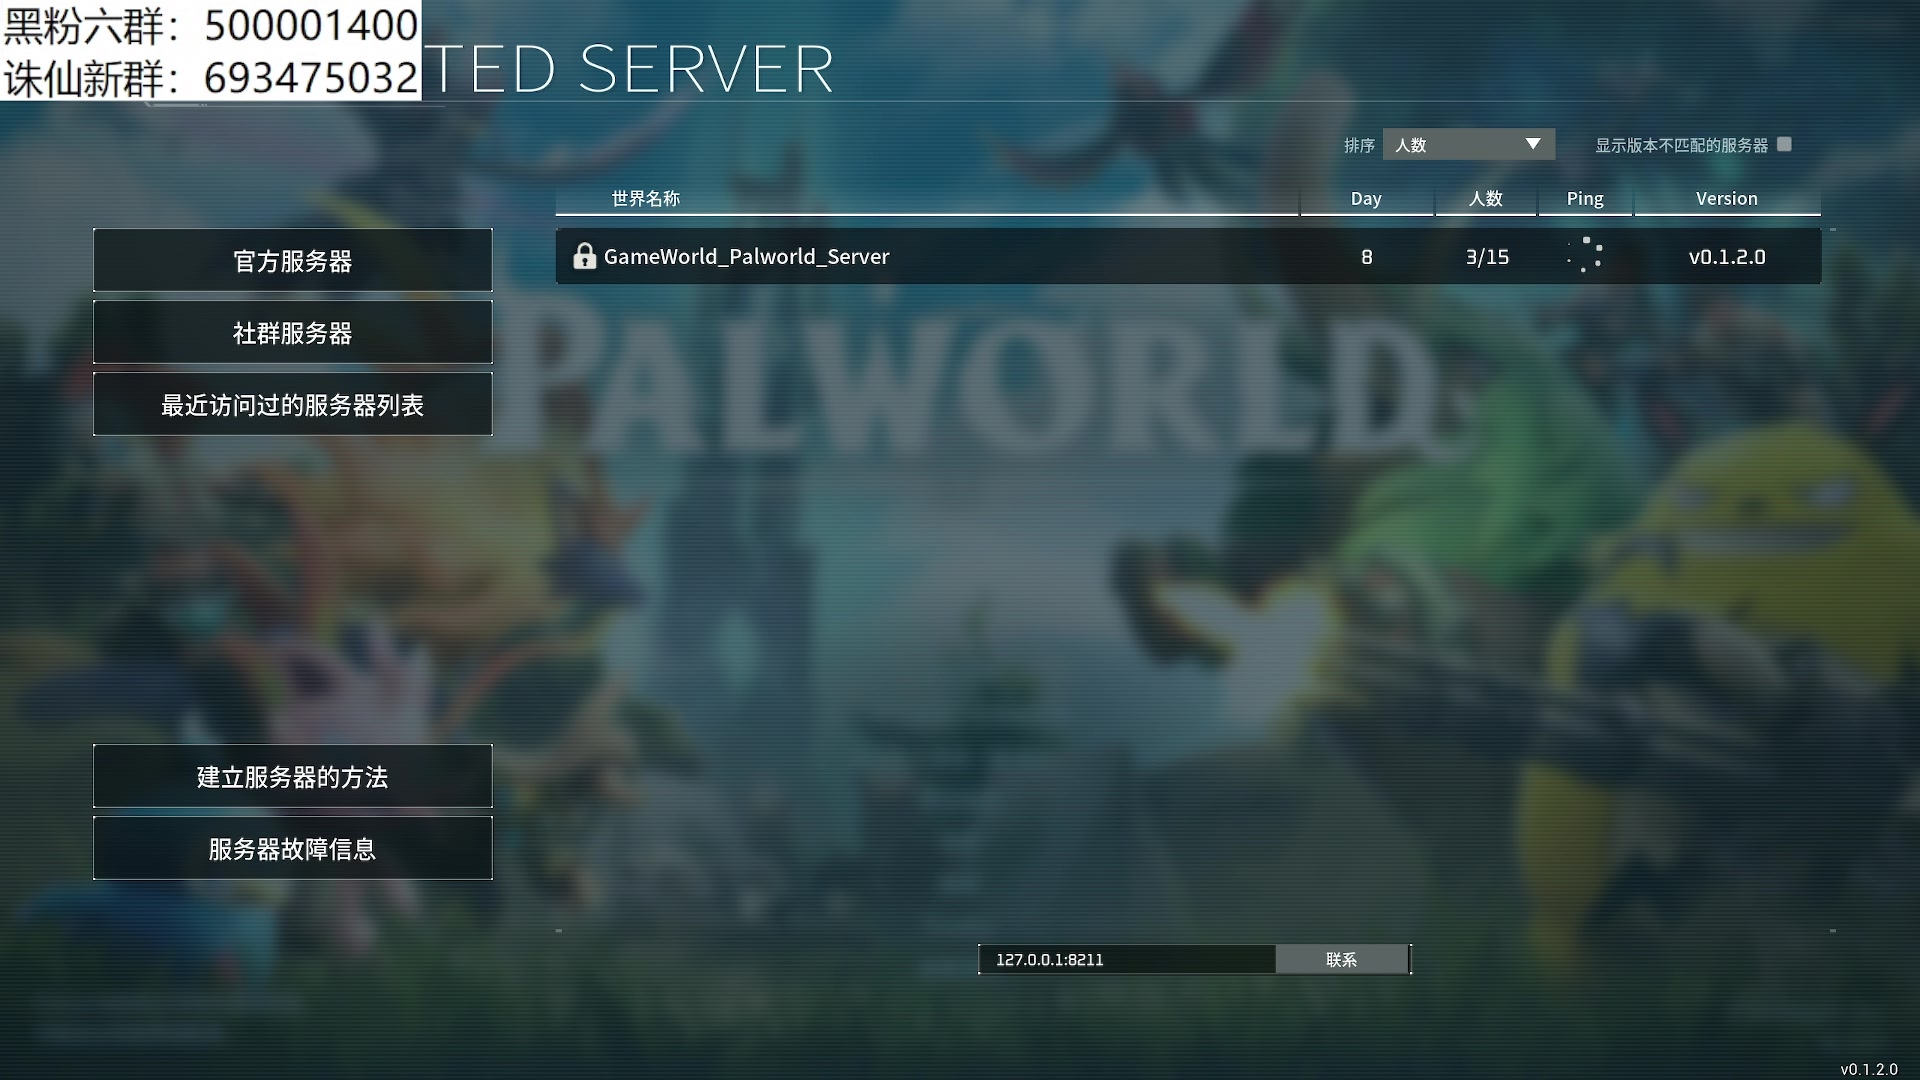
Task: Switch to 社群服务器 community servers
Action: 293,332
